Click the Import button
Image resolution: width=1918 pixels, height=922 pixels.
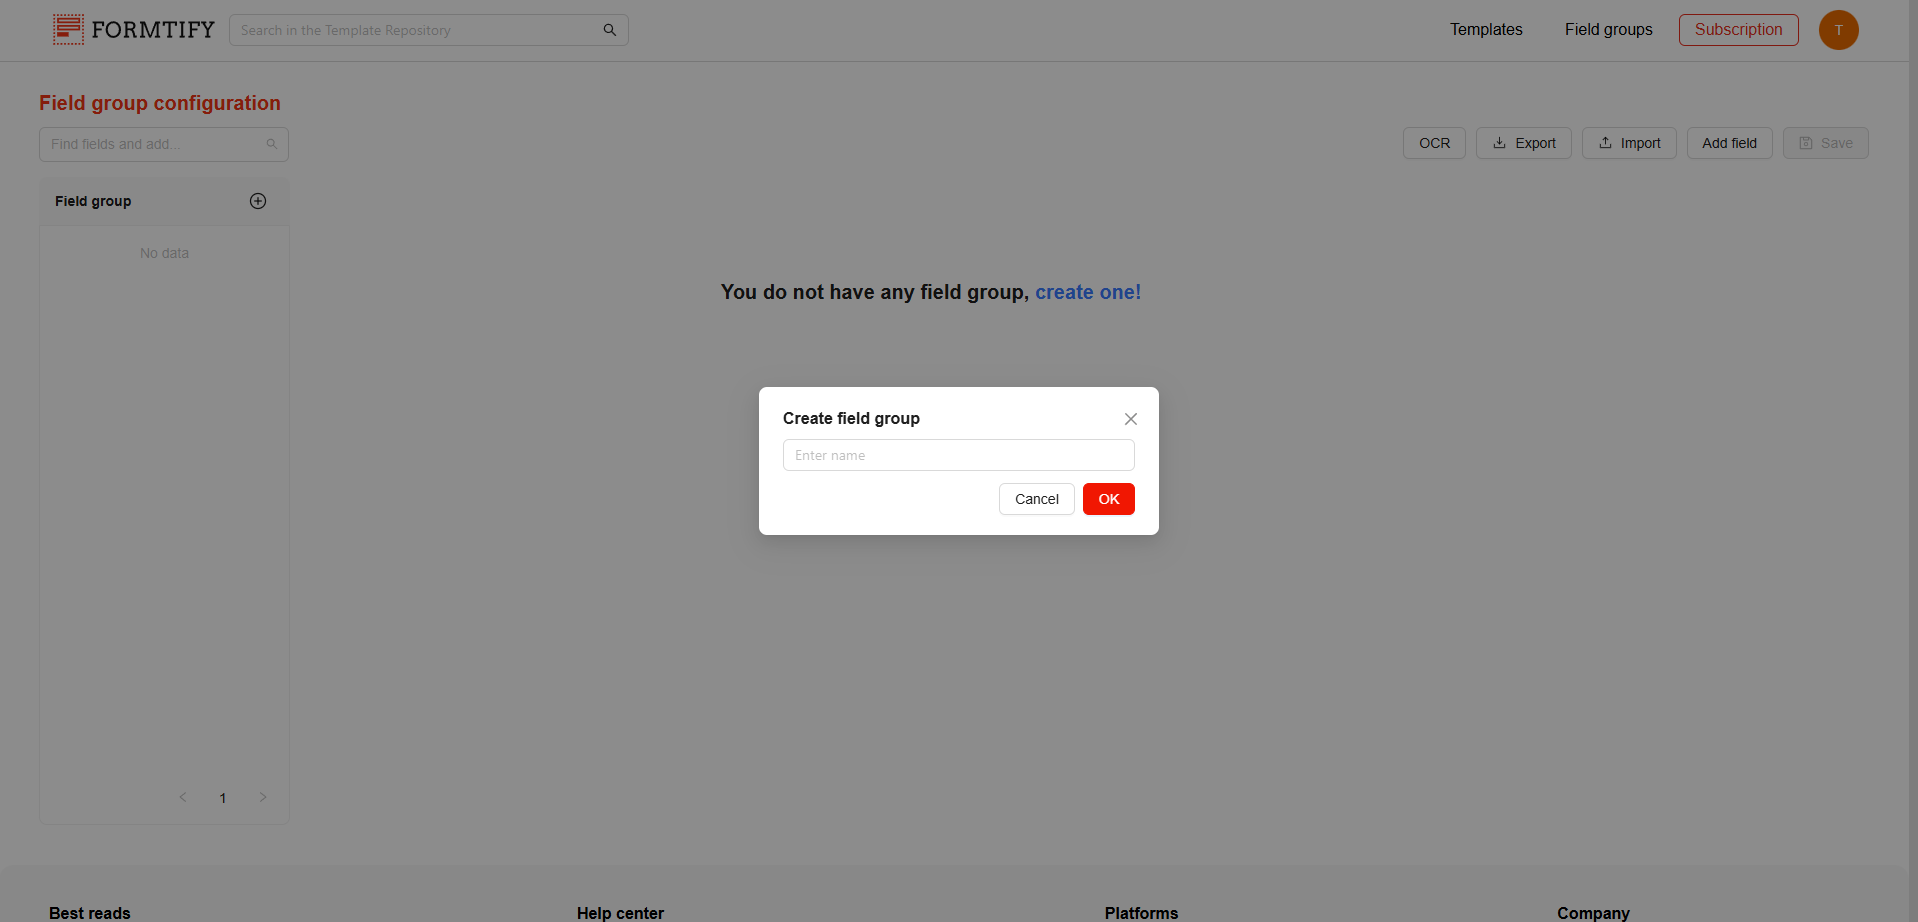click(1629, 143)
